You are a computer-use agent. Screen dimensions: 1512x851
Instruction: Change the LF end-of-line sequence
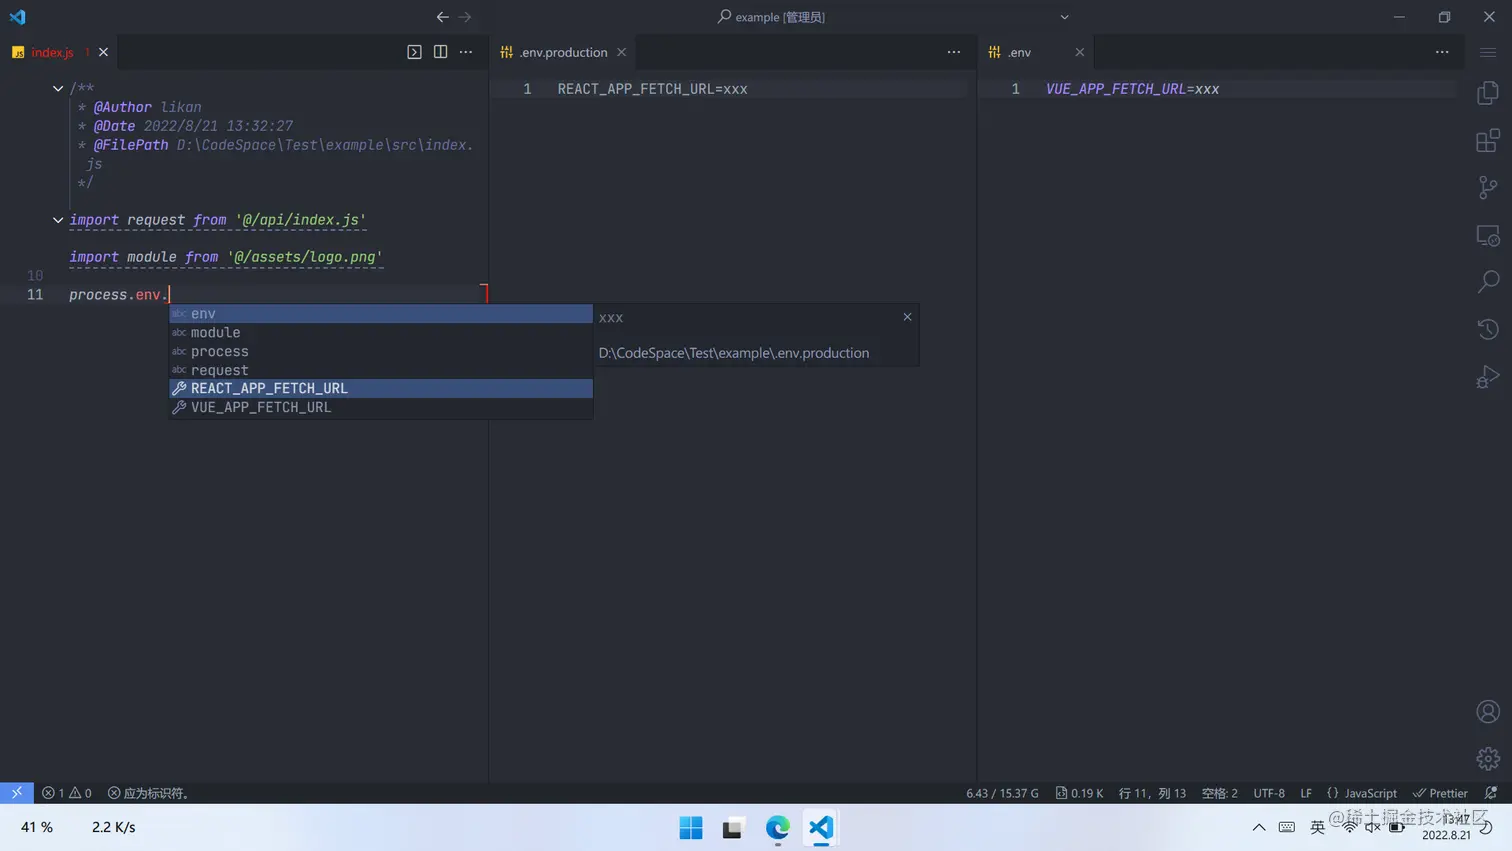(1306, 793)
